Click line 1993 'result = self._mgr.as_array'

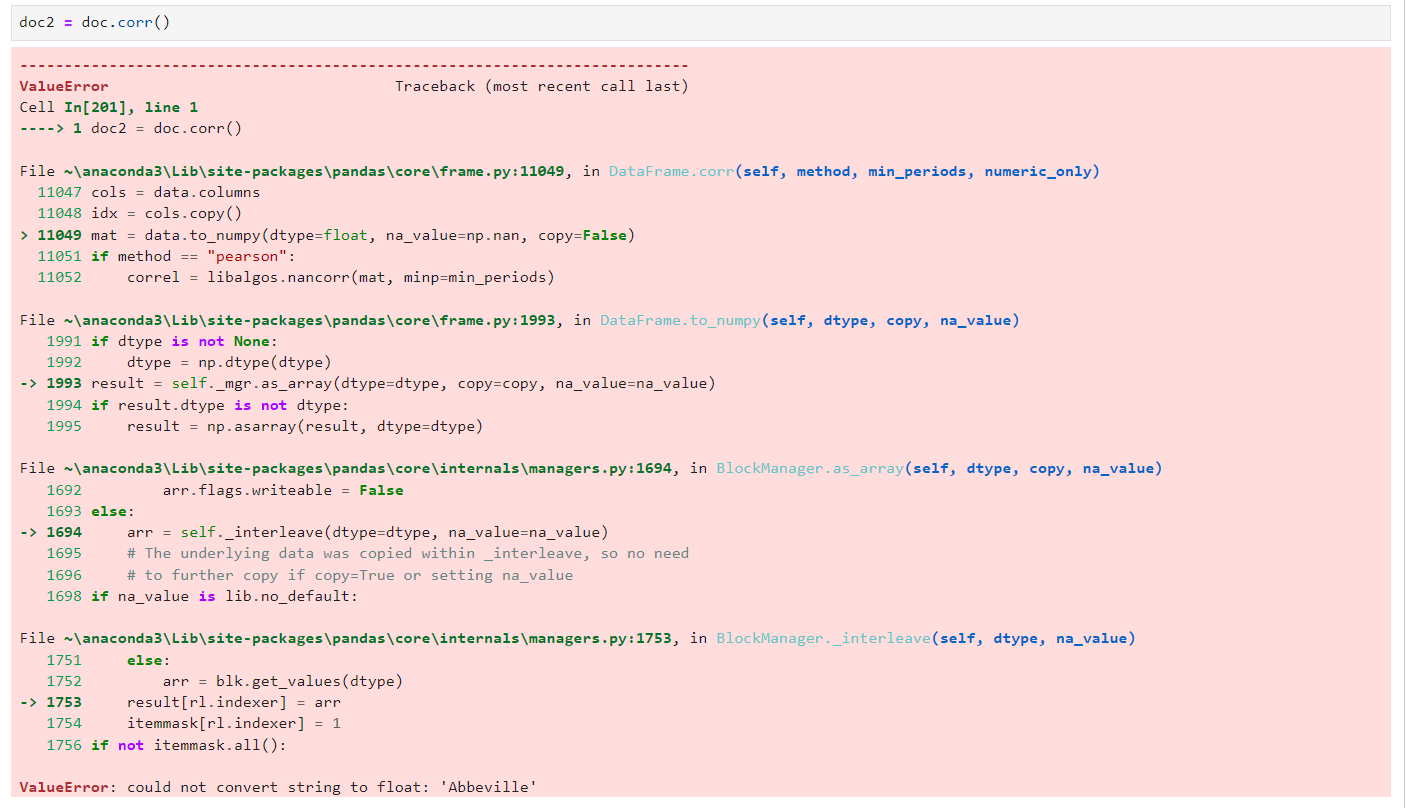coord(368,383)
